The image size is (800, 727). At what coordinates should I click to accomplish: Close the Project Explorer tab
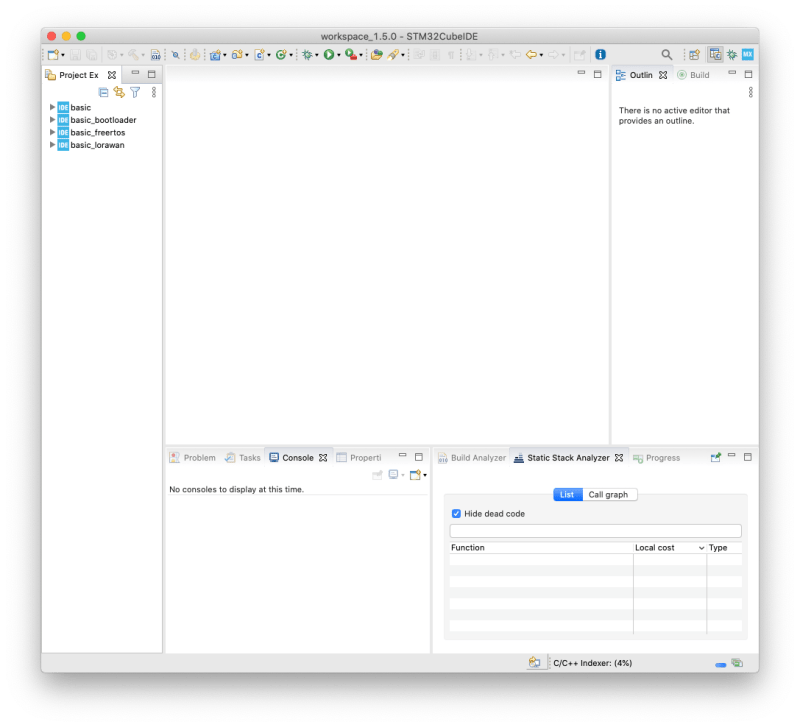112,75
